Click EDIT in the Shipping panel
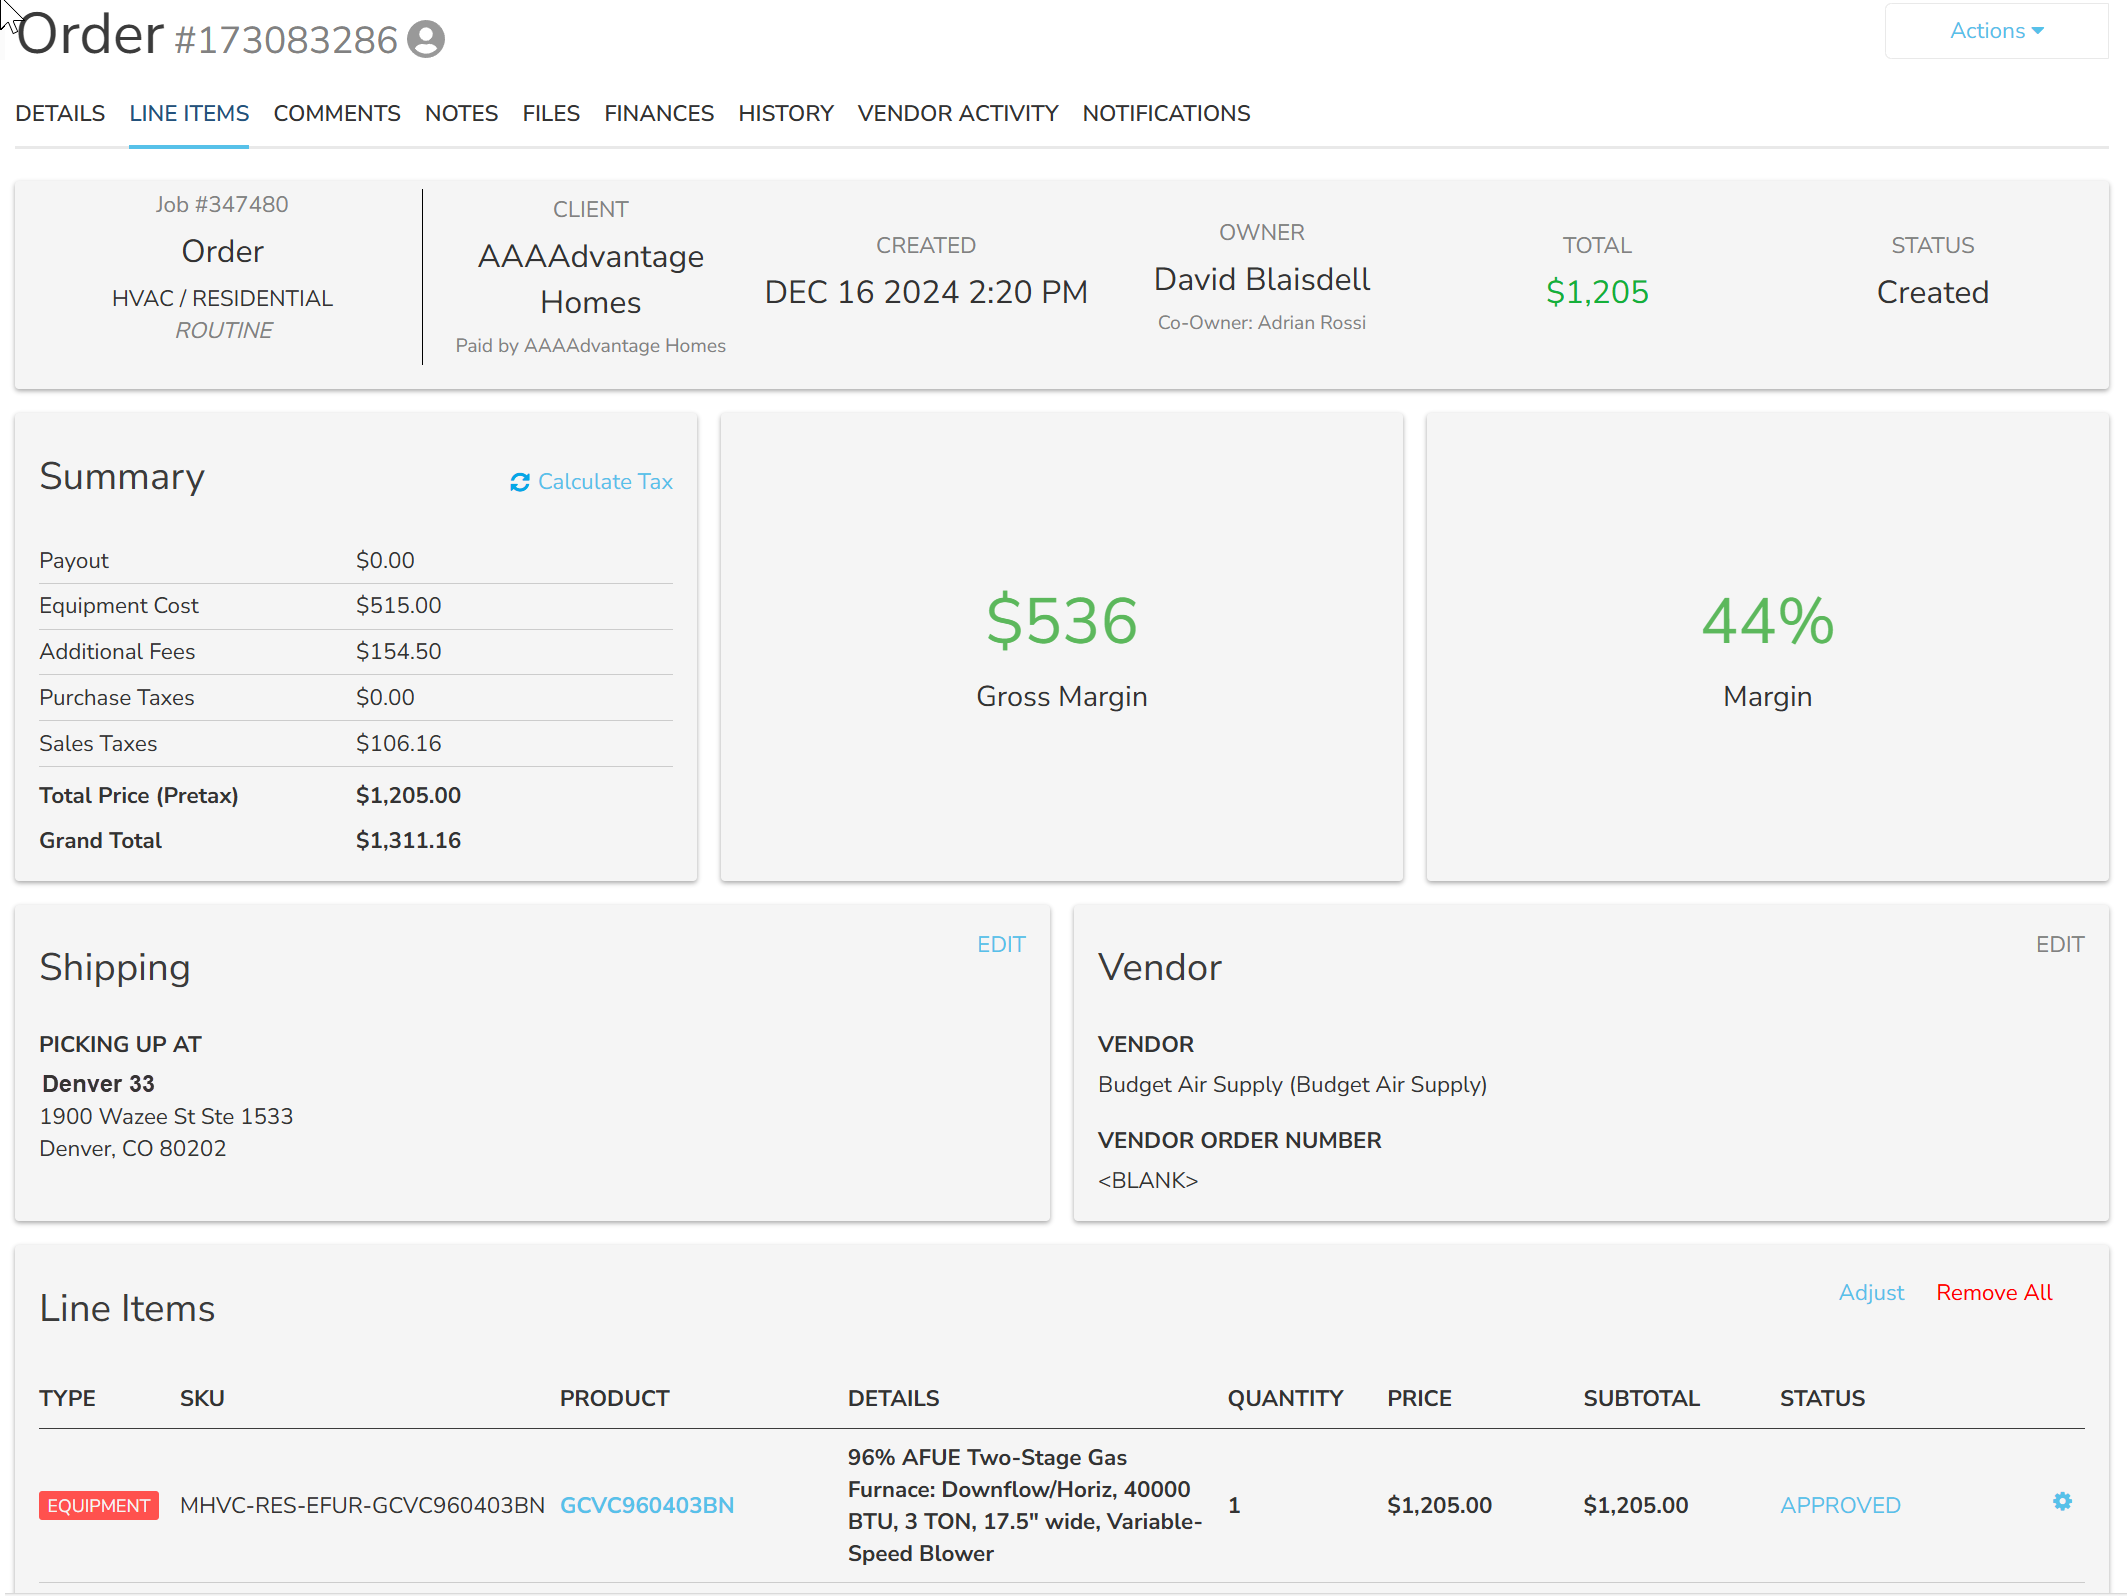 [1001, 944]
